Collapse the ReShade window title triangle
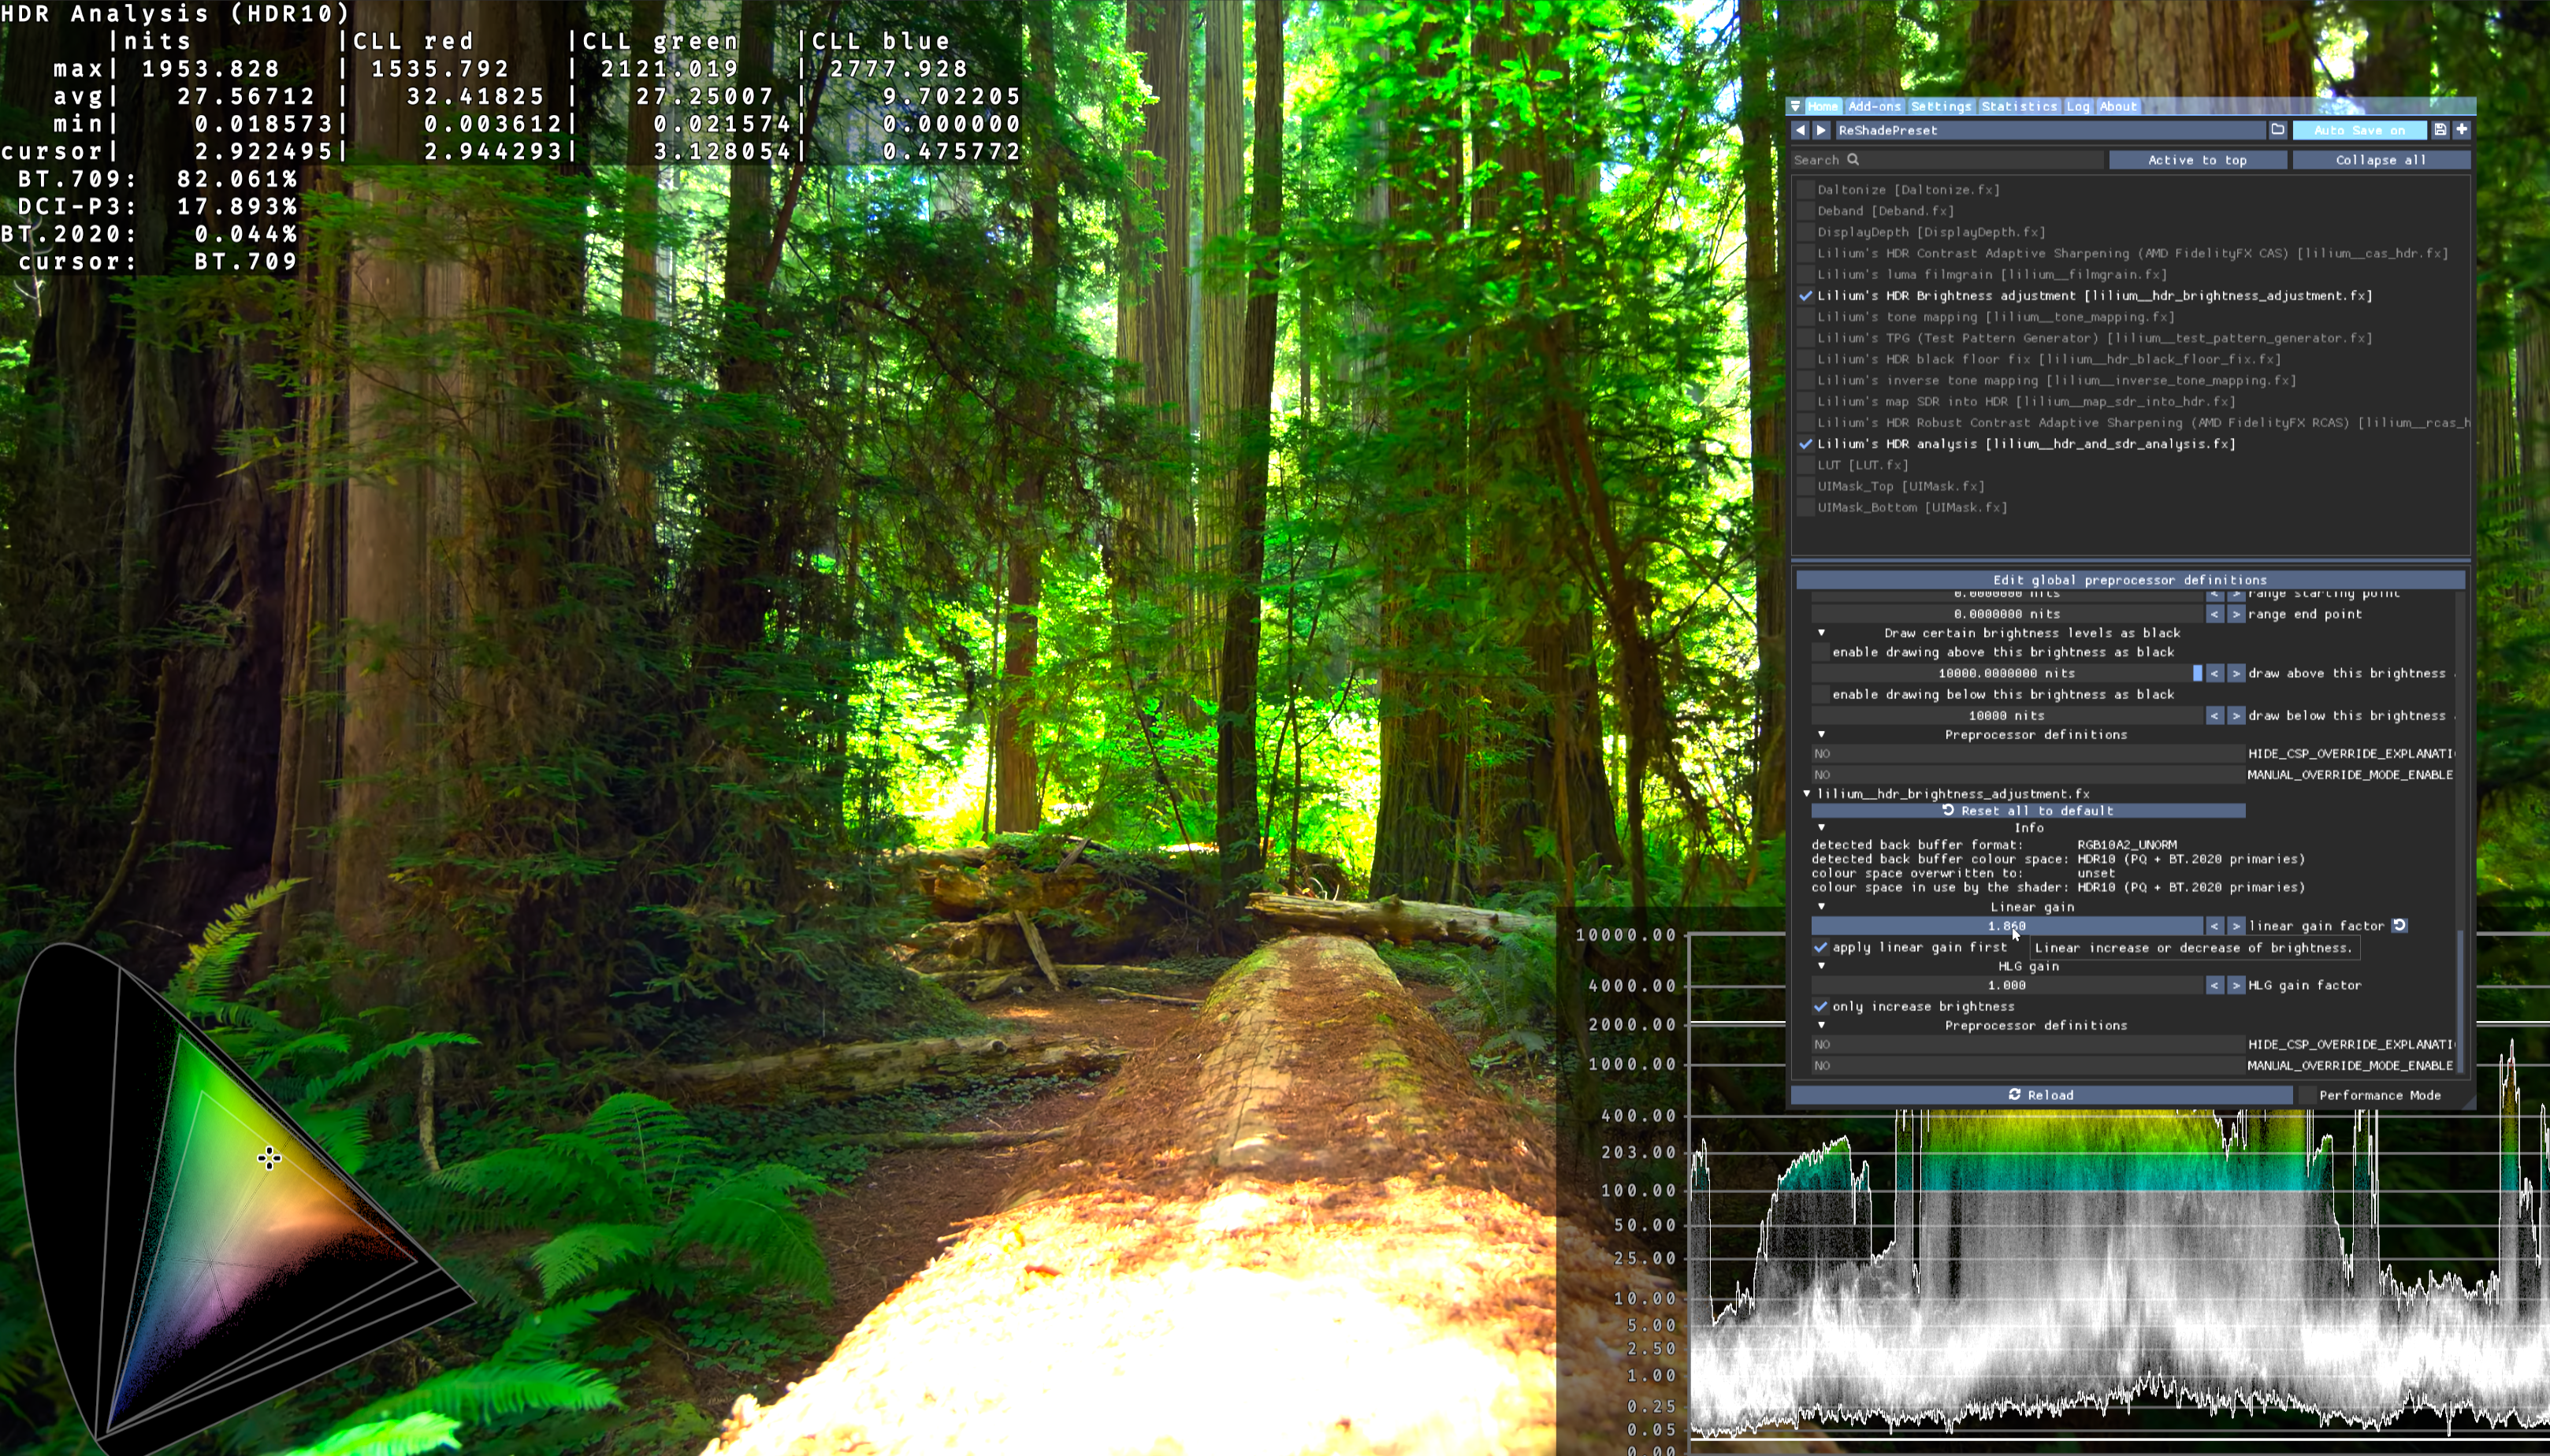Screen dimensions: 2550x1456 [1796, 106]
